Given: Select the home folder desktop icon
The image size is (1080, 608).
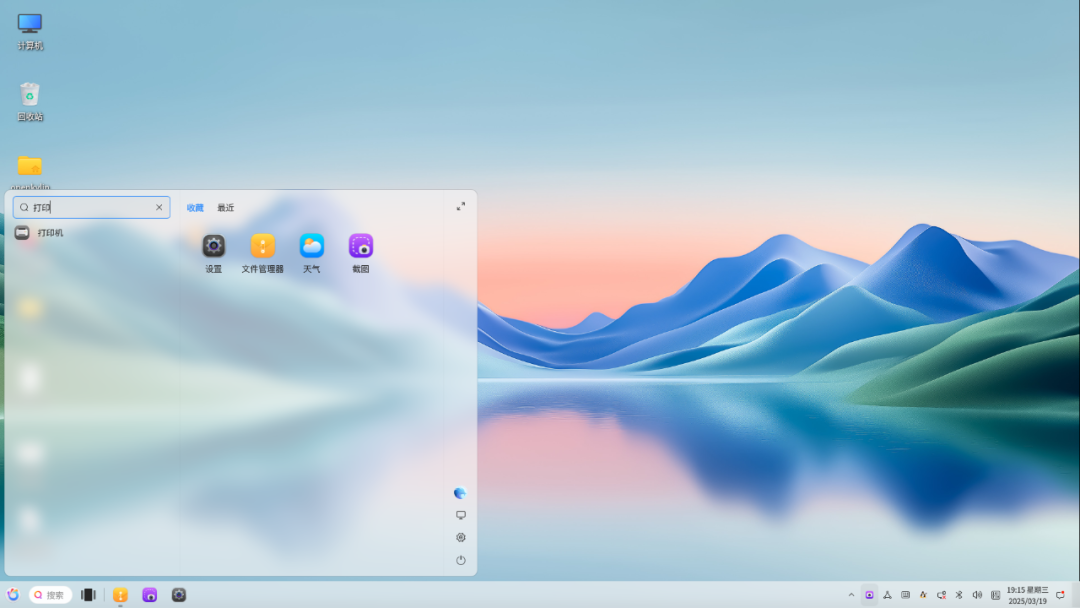Looking at the screenshot, I should tap(30, 172).
